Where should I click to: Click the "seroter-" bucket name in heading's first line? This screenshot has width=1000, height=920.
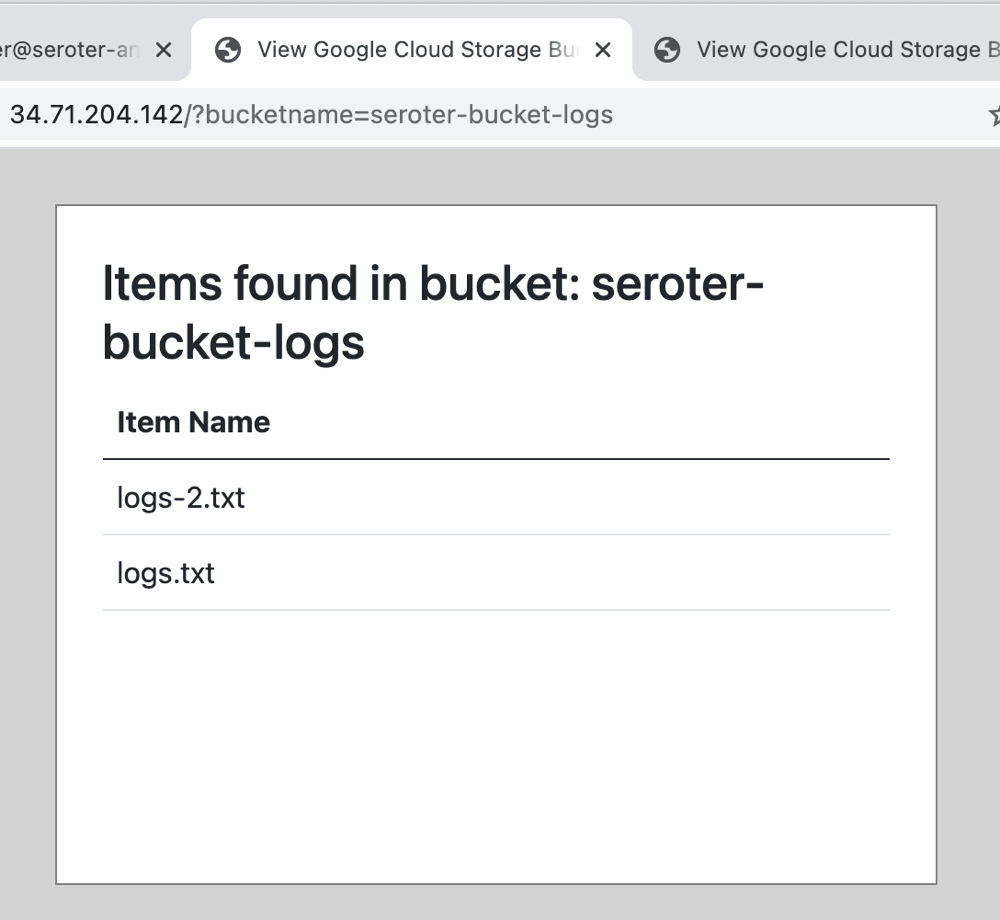coord(678,284)
